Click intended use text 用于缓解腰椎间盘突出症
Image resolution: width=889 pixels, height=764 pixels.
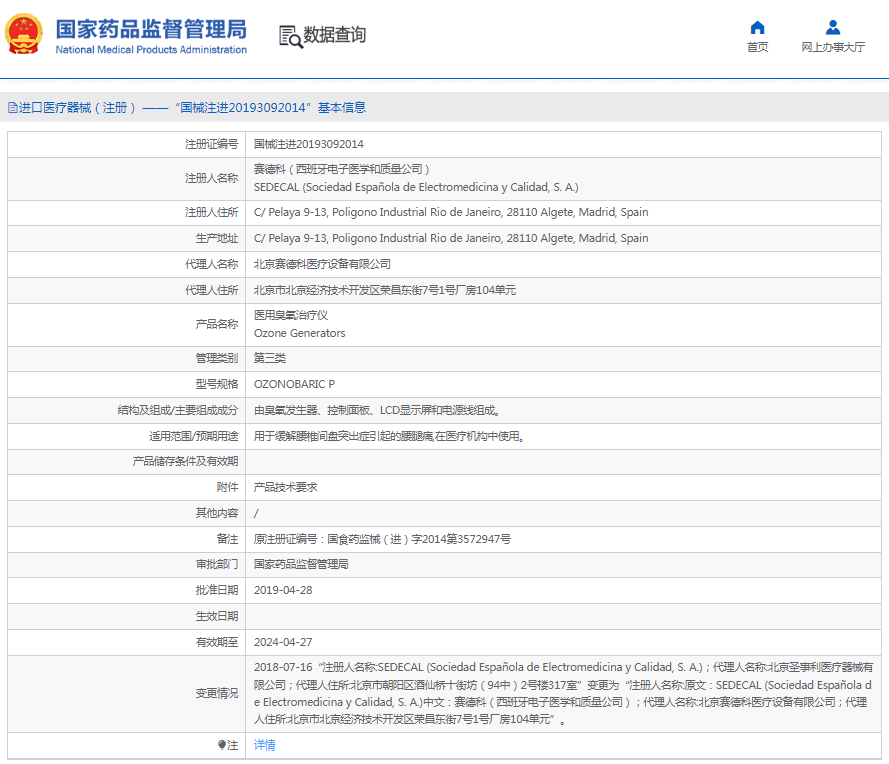click(x=390, y=436)
